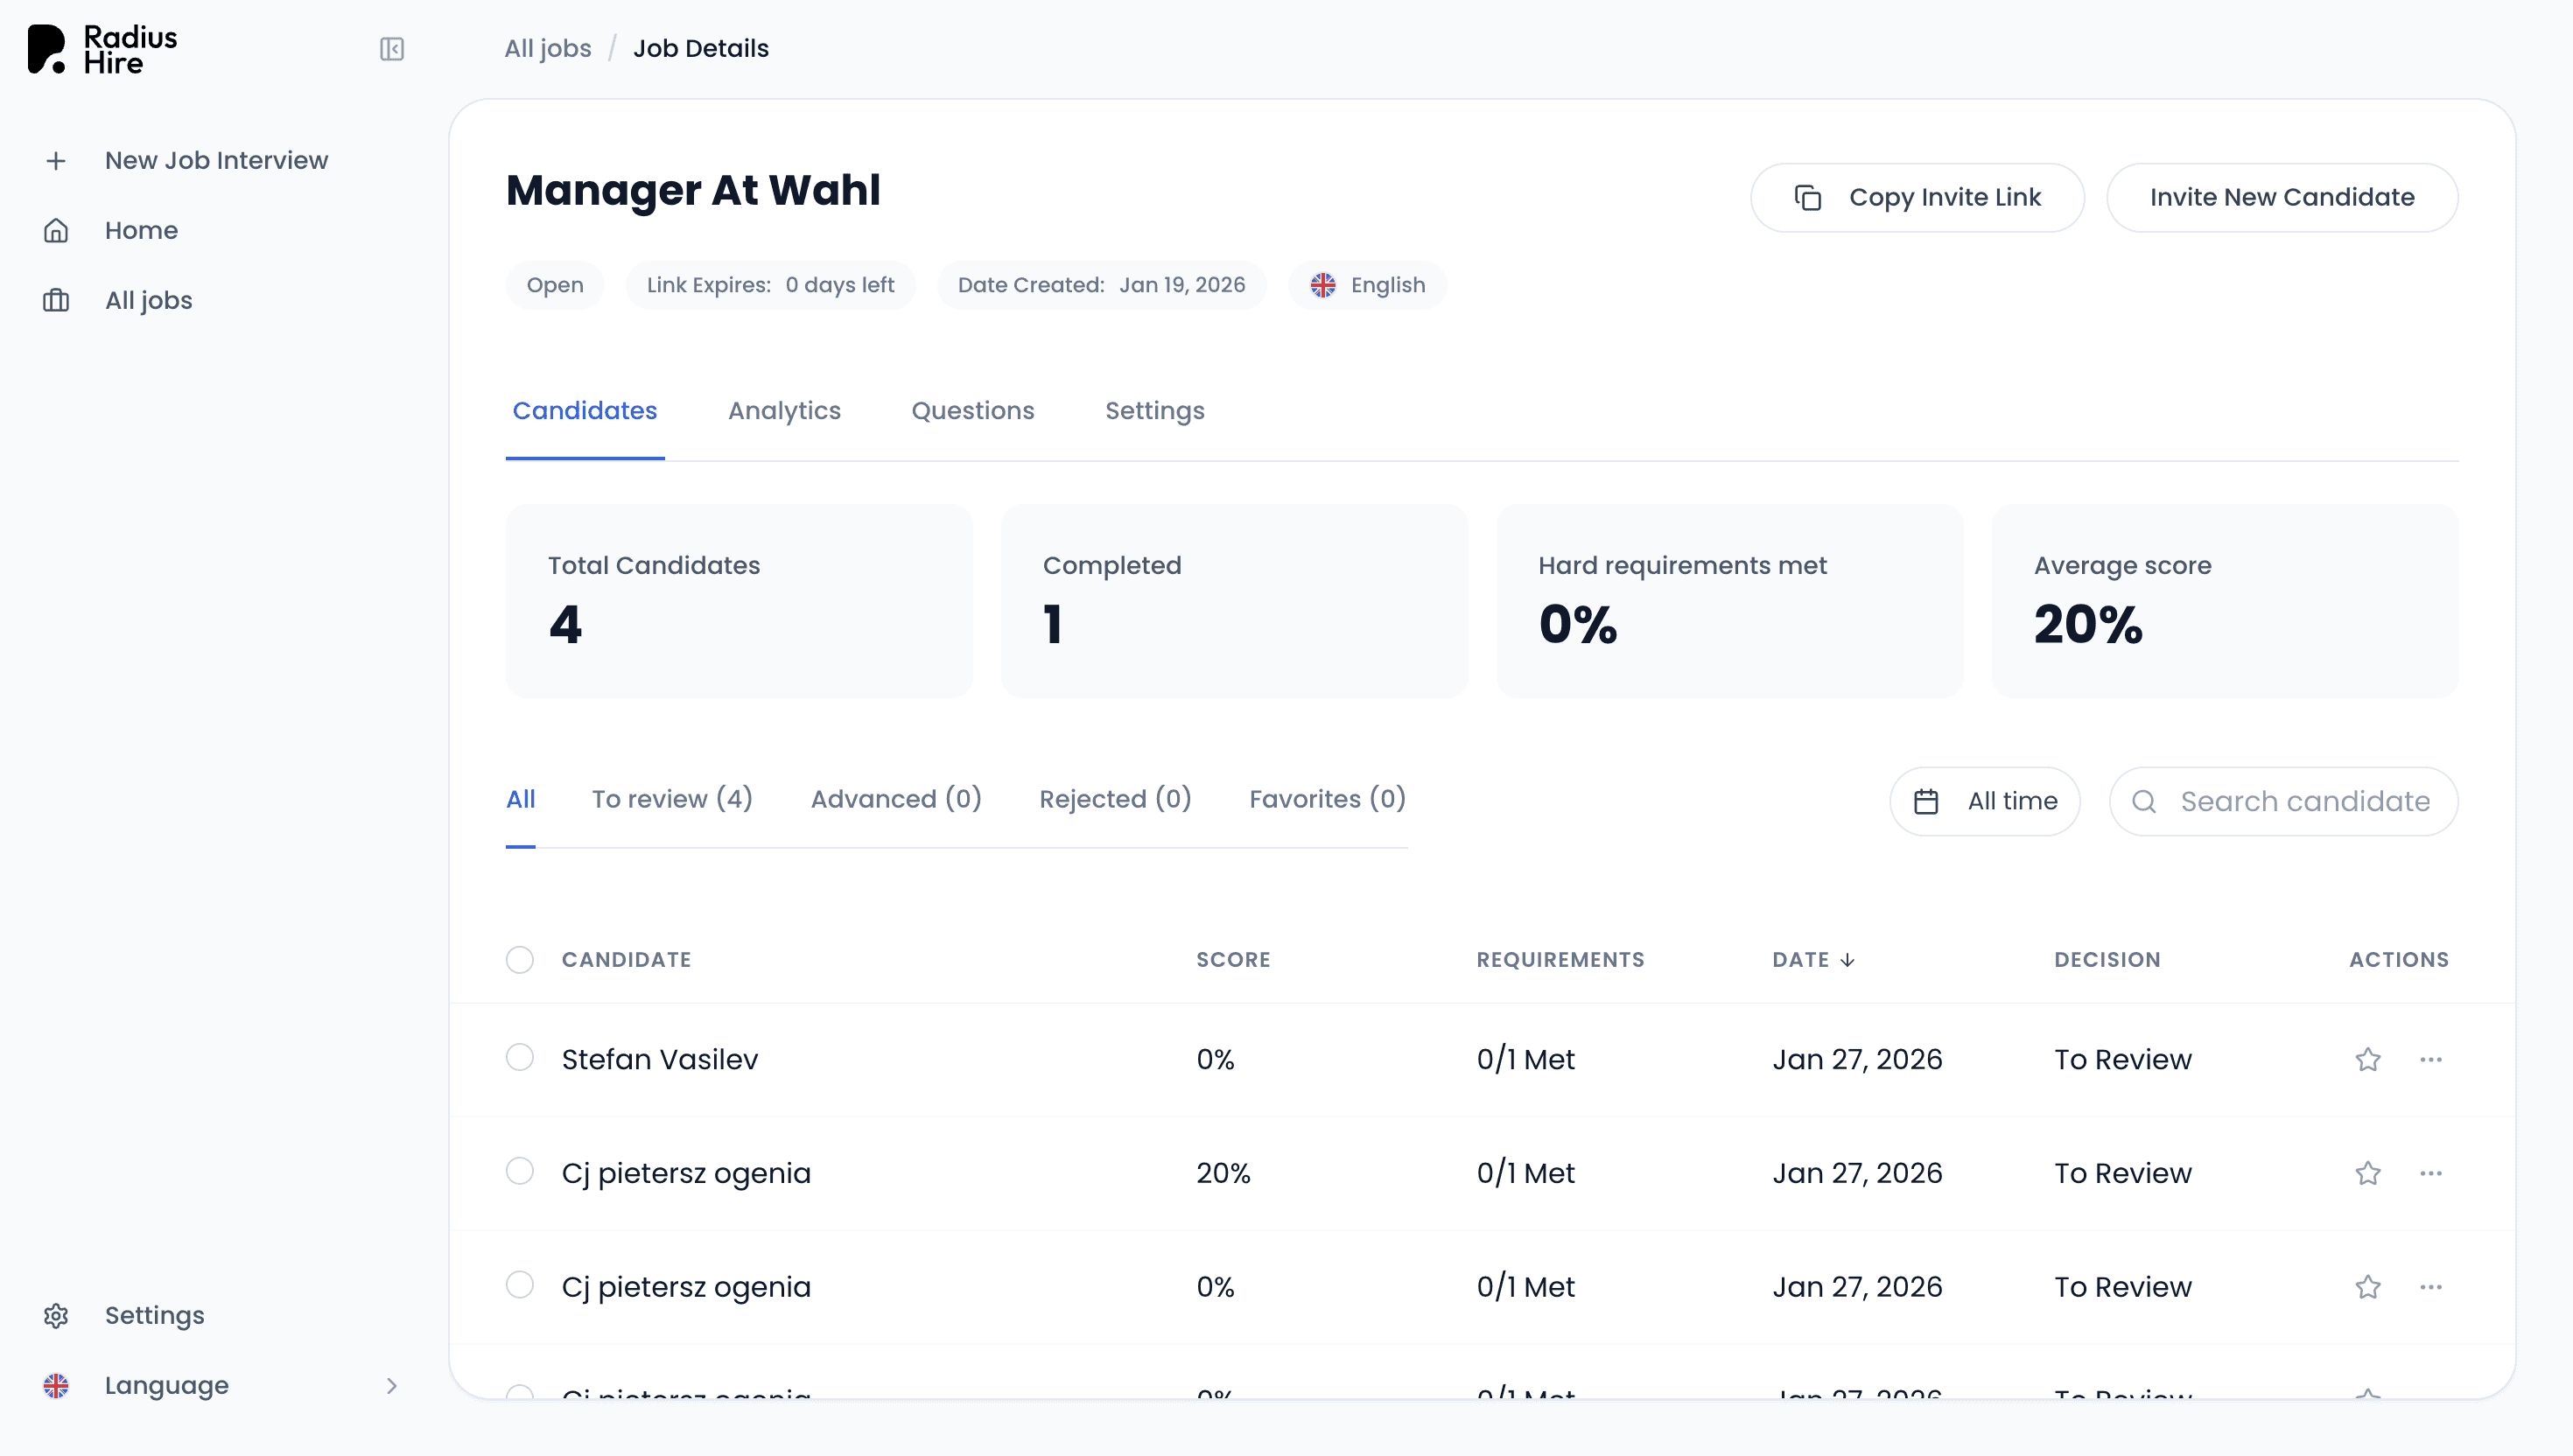
Task: Switch to the Analytics tab
Action: point(784,411)
